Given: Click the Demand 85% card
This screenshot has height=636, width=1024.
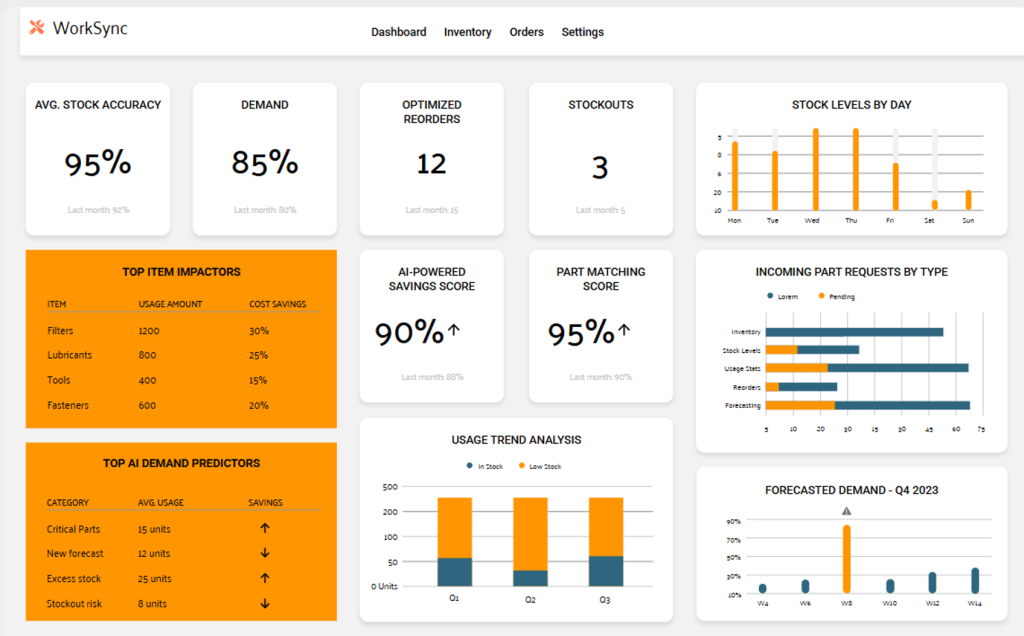Looking at the screenshot, I should click(264, 160).
